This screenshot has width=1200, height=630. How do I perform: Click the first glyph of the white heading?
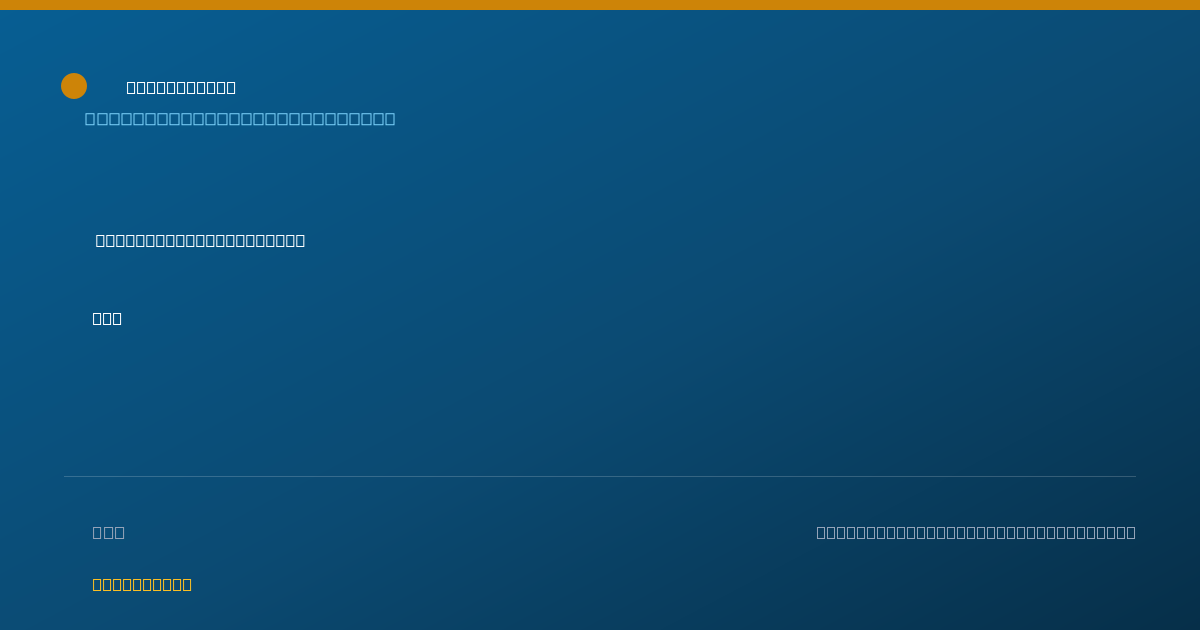coord(131,87)
